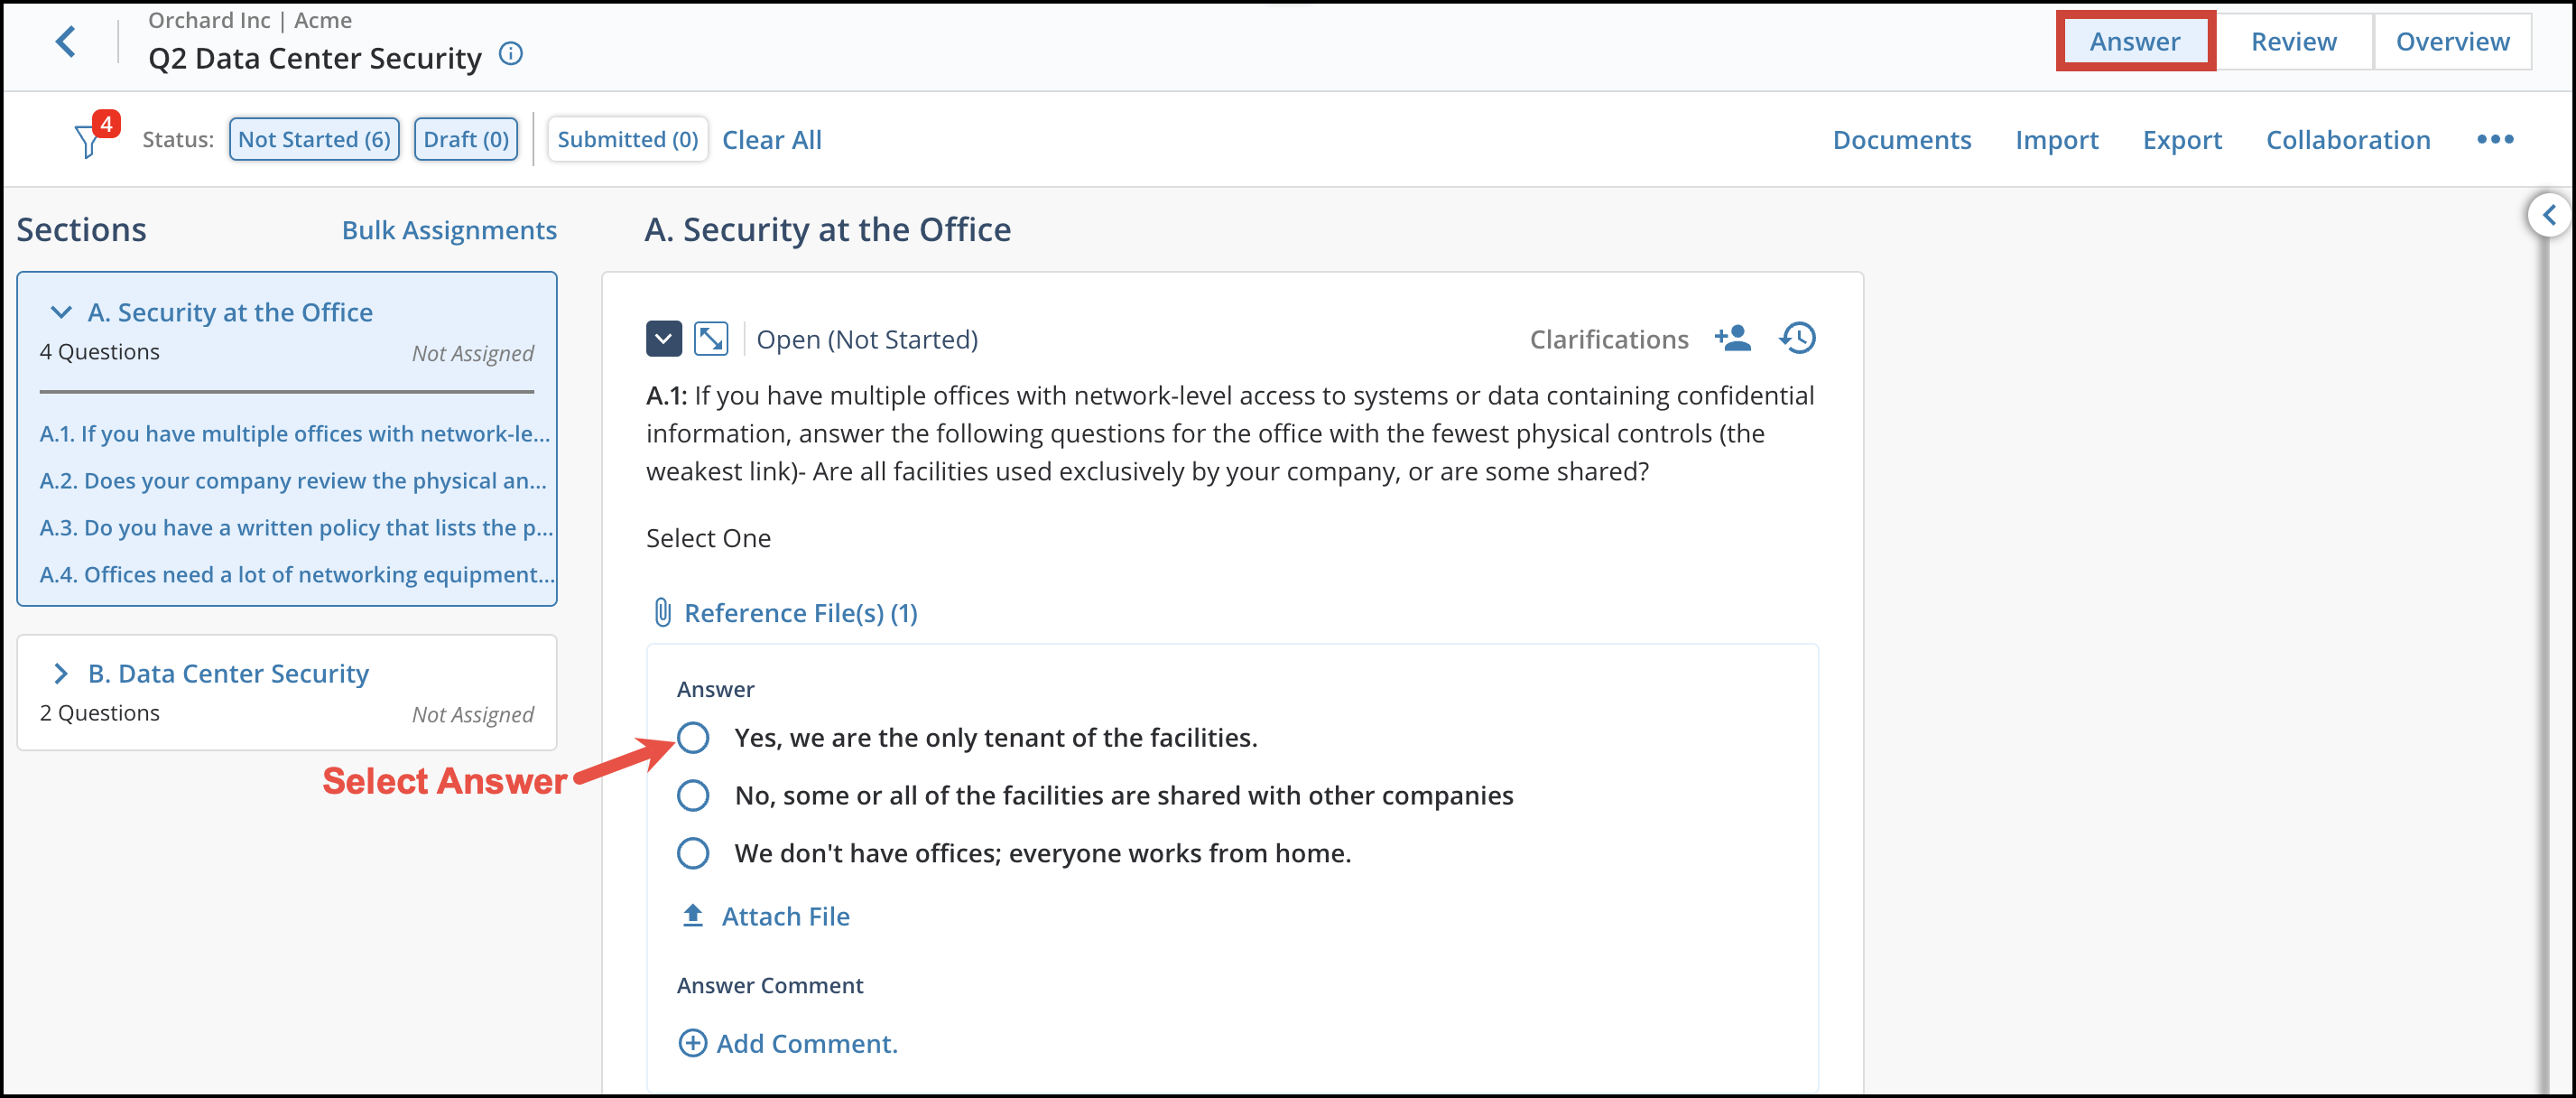Image resolution: width=2576 pixels, height=1098 pixels.
Task: Toggle the Not Started (6) status filter
Action: pyautogui.click(x=314, y=140)
